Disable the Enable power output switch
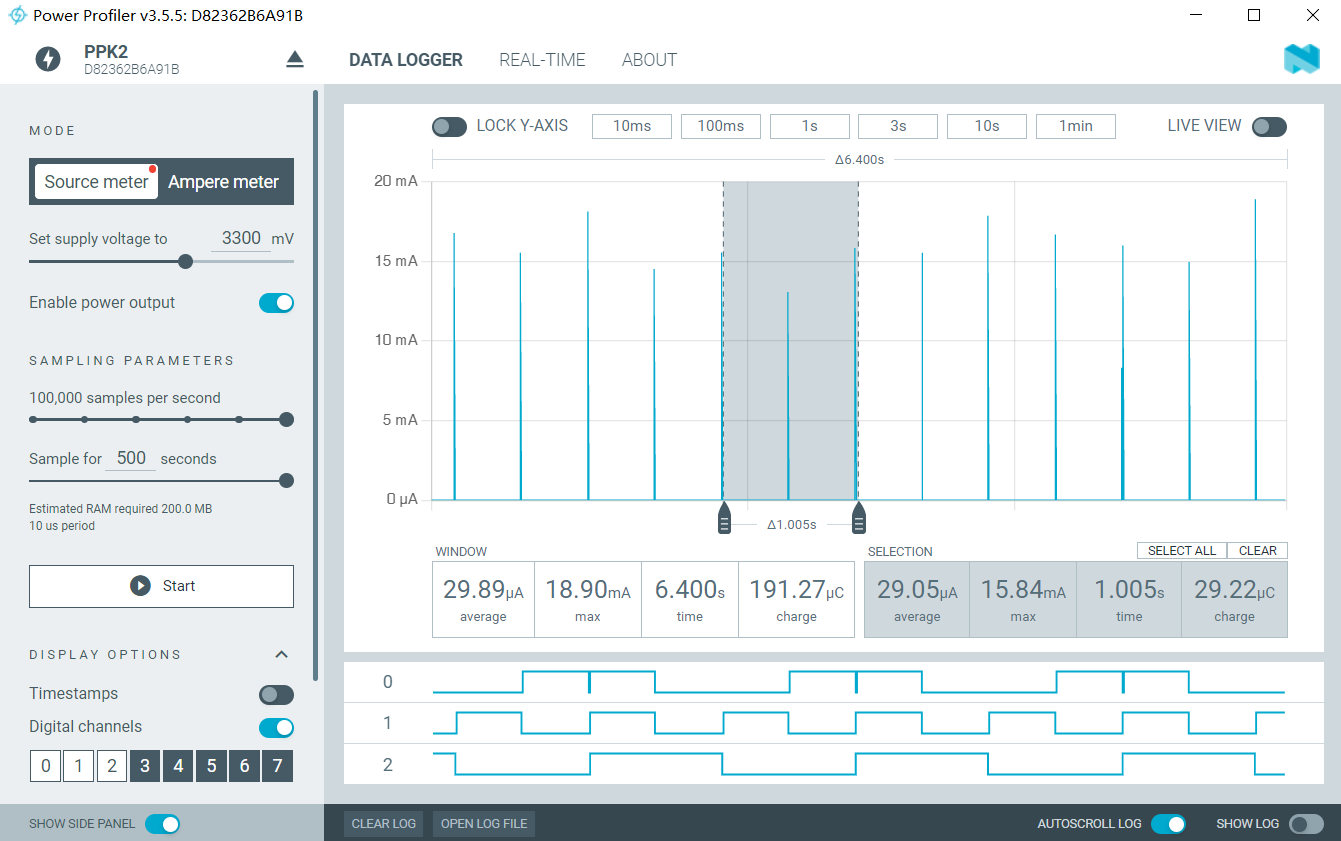1341x841 pixels. [x=276, y=303]
